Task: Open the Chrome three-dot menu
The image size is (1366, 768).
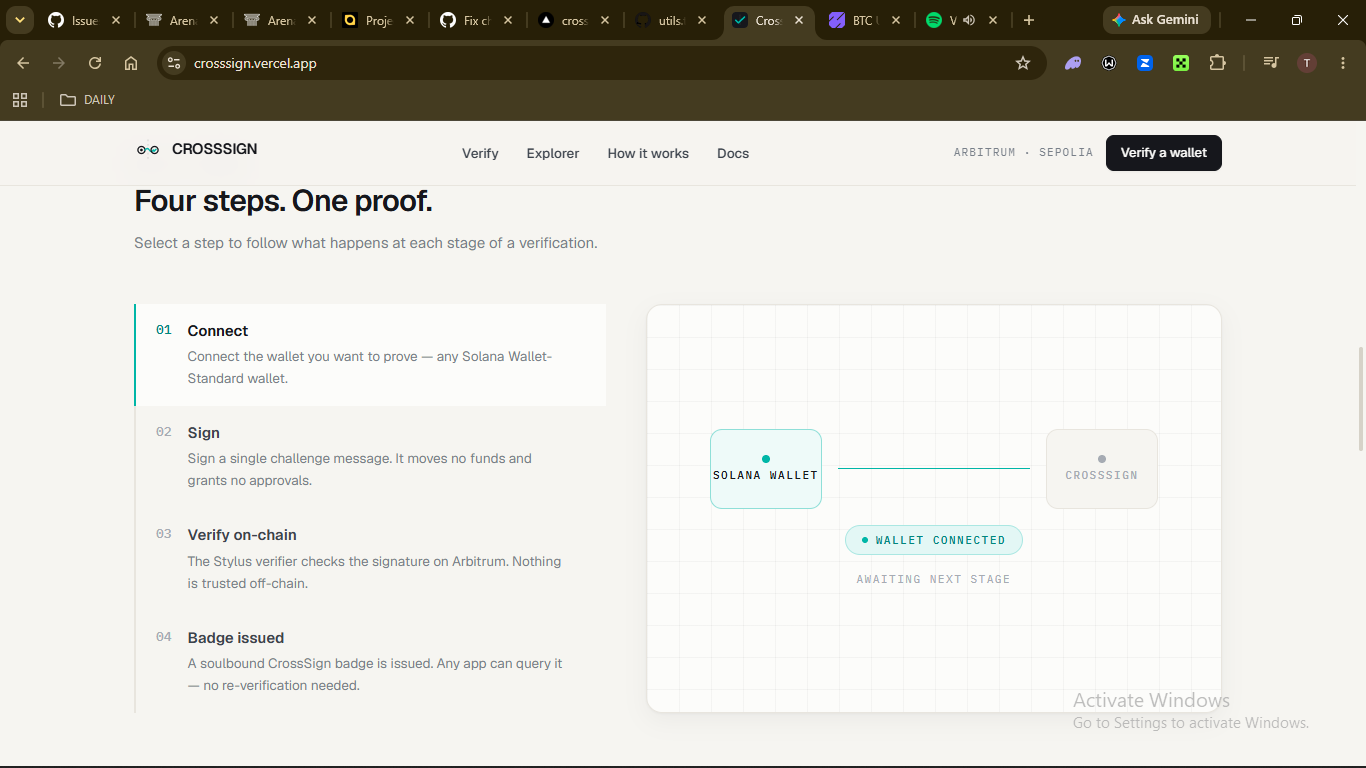Action: coord(1343,63)
